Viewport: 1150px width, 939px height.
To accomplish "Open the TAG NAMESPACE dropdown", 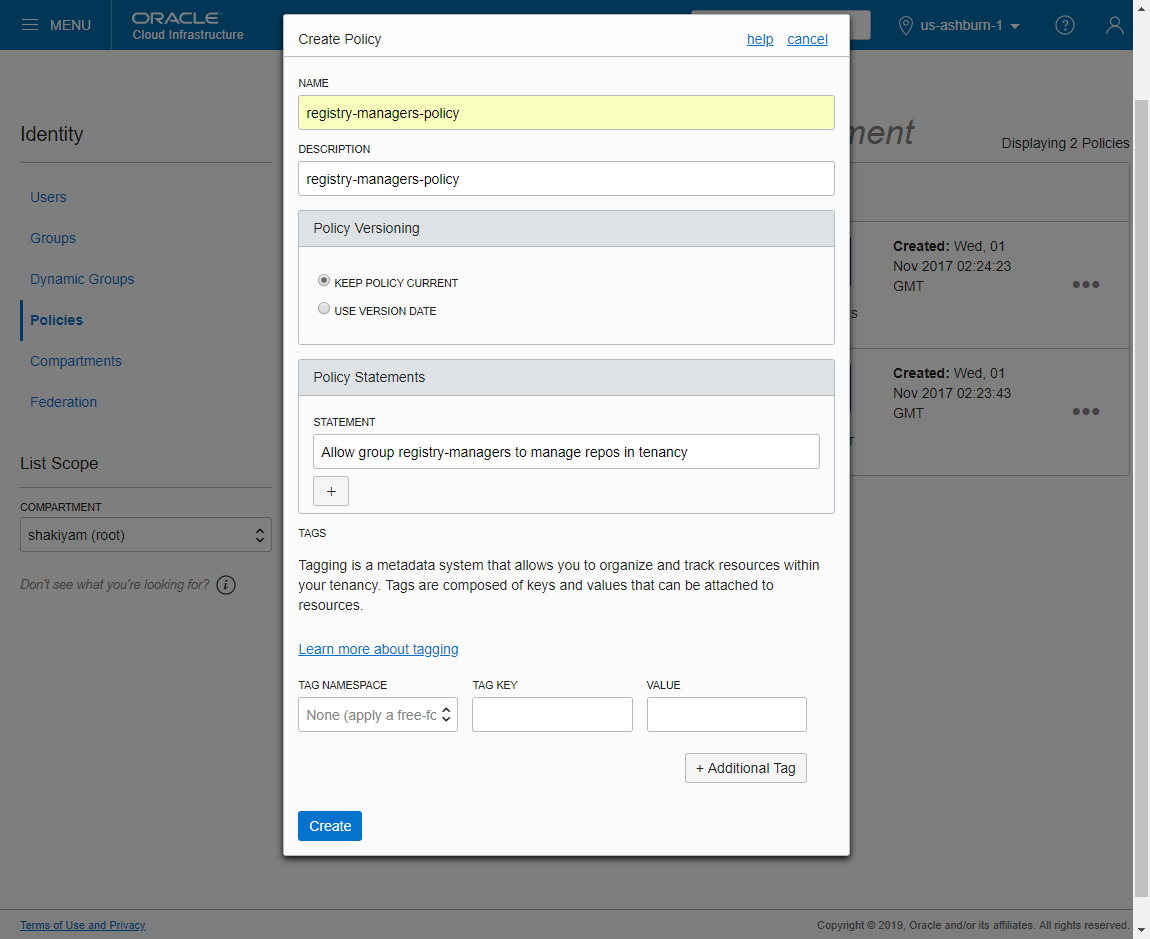I will [377, 714].
